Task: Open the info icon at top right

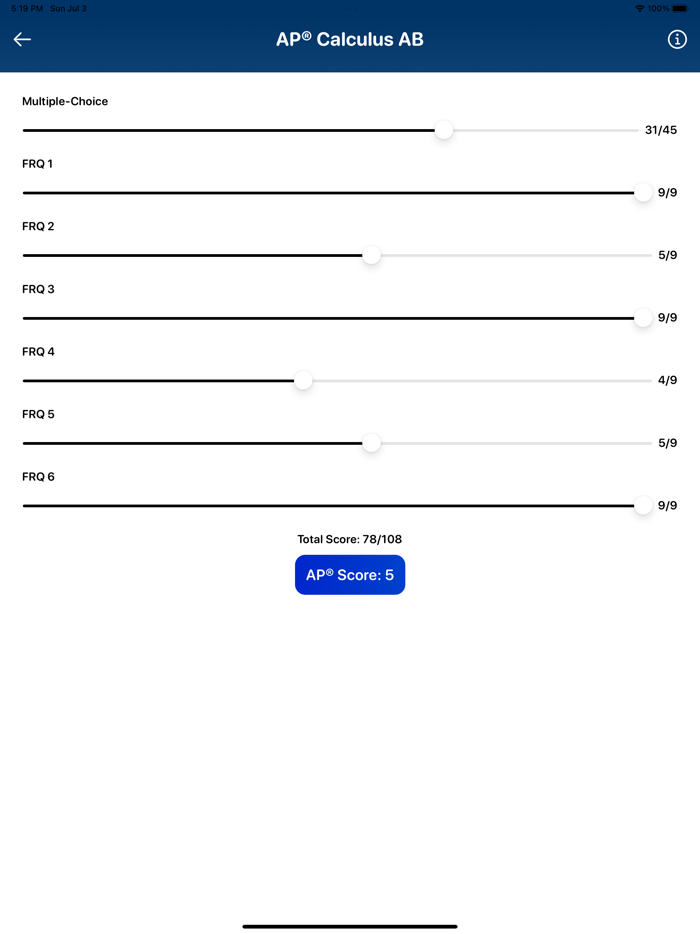Action: click(676, 39)
